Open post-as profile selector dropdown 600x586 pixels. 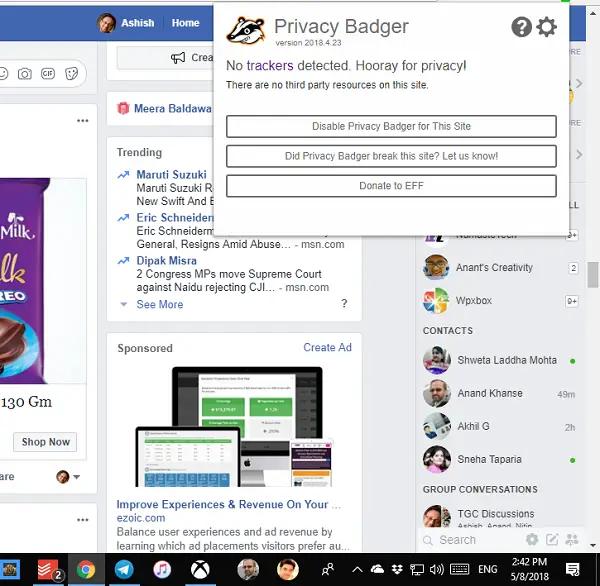(68, 477)
